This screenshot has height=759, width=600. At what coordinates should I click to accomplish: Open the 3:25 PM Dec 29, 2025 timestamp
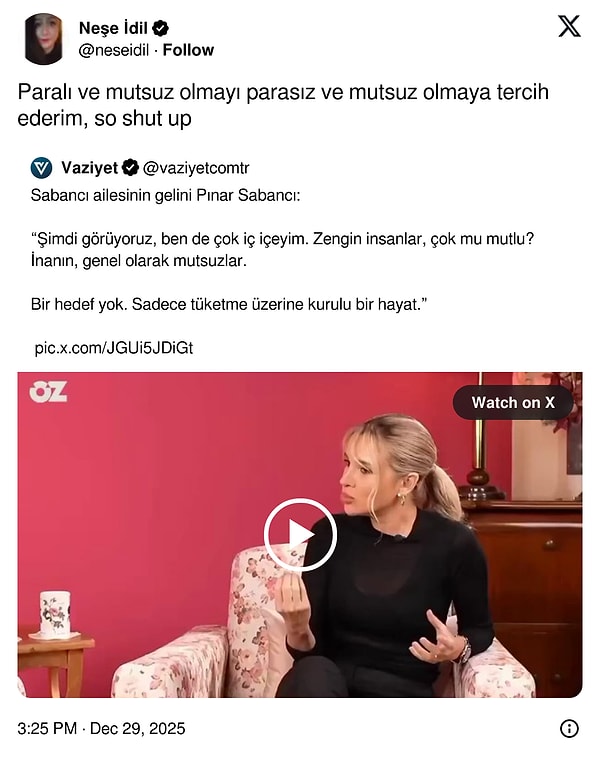[x=101, y=729]
